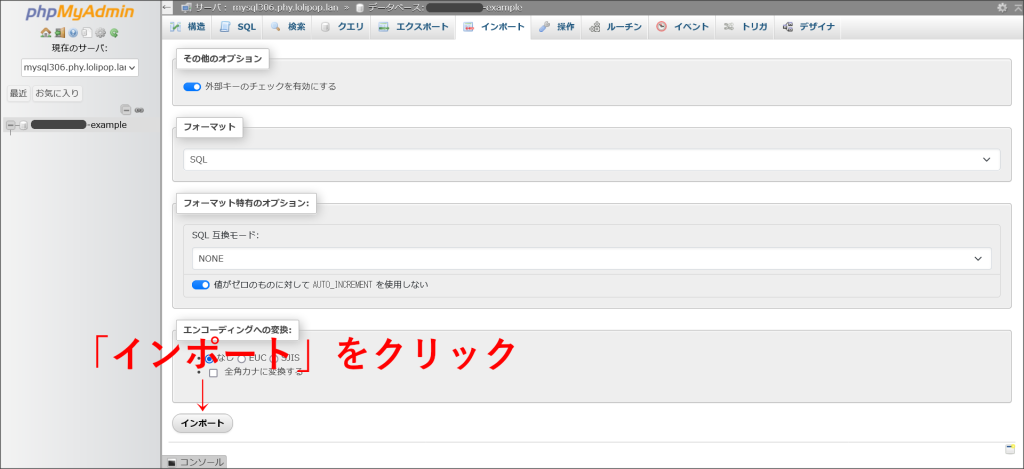The height and width of the screenshot is (469, 1024).
Task: Open the phpMyAdmin documentation help icon
Action: (x=73, y=33)
